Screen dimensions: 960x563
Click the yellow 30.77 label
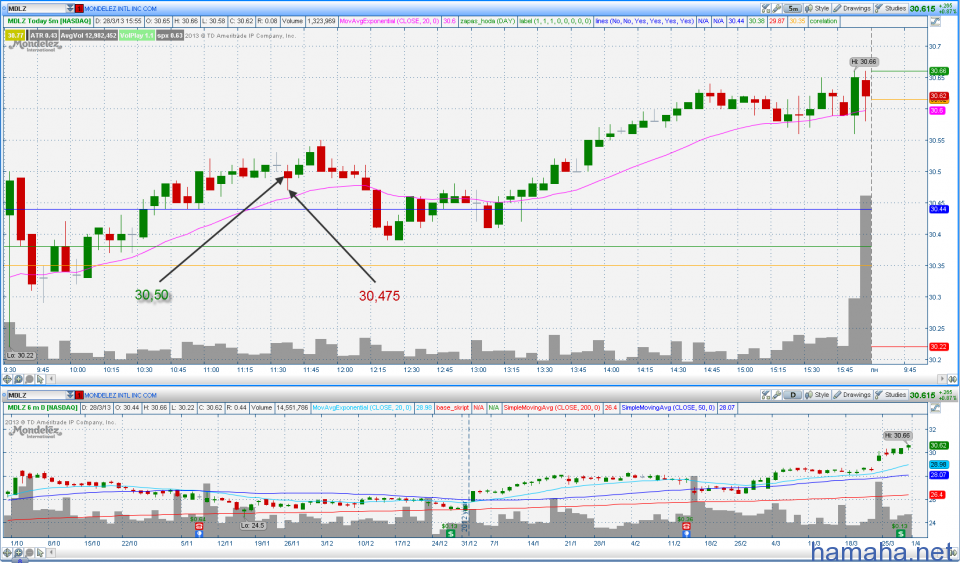tap(16, 35)
